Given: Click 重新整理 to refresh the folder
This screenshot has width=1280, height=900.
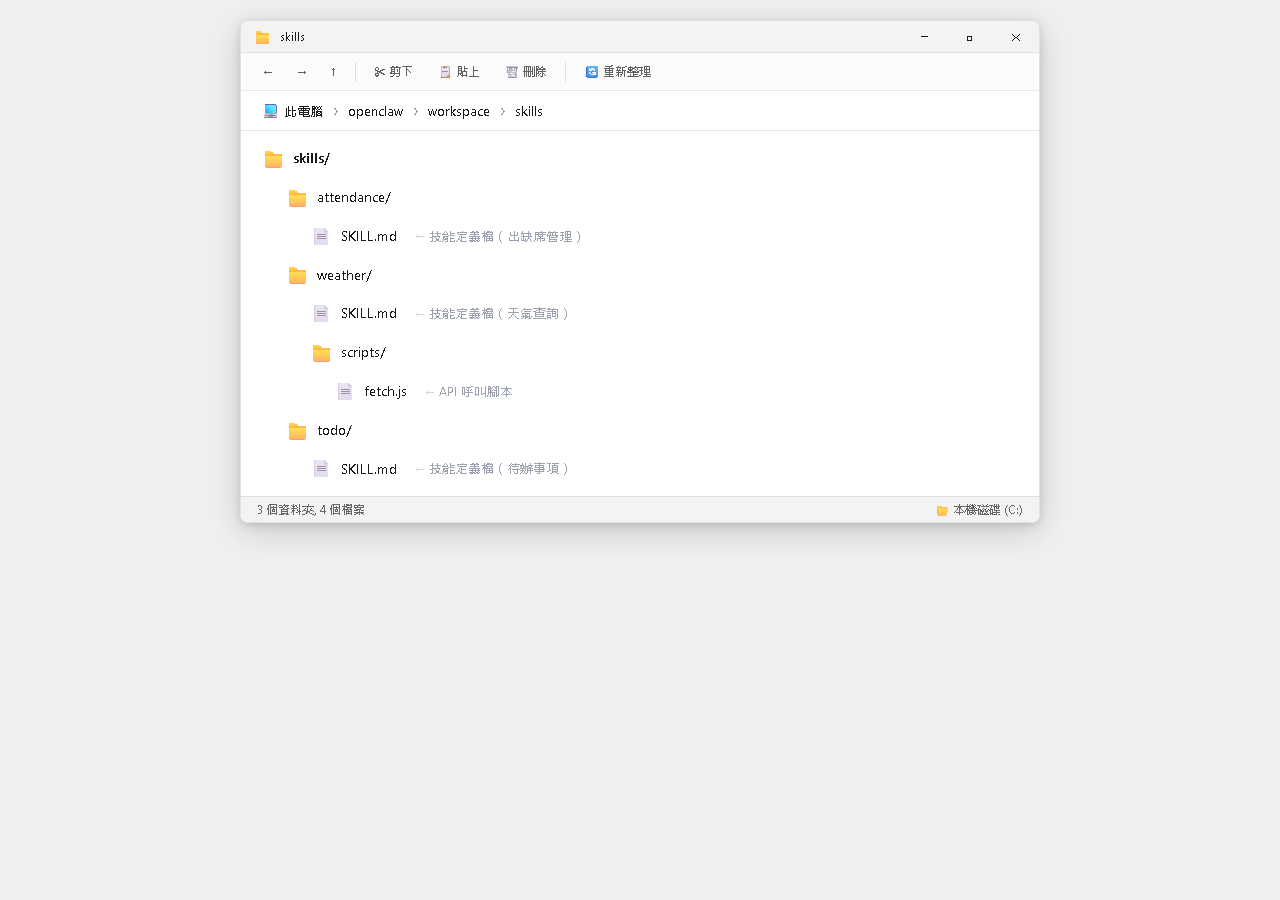Looking at the screenshot, I should (x=618, y=72).
